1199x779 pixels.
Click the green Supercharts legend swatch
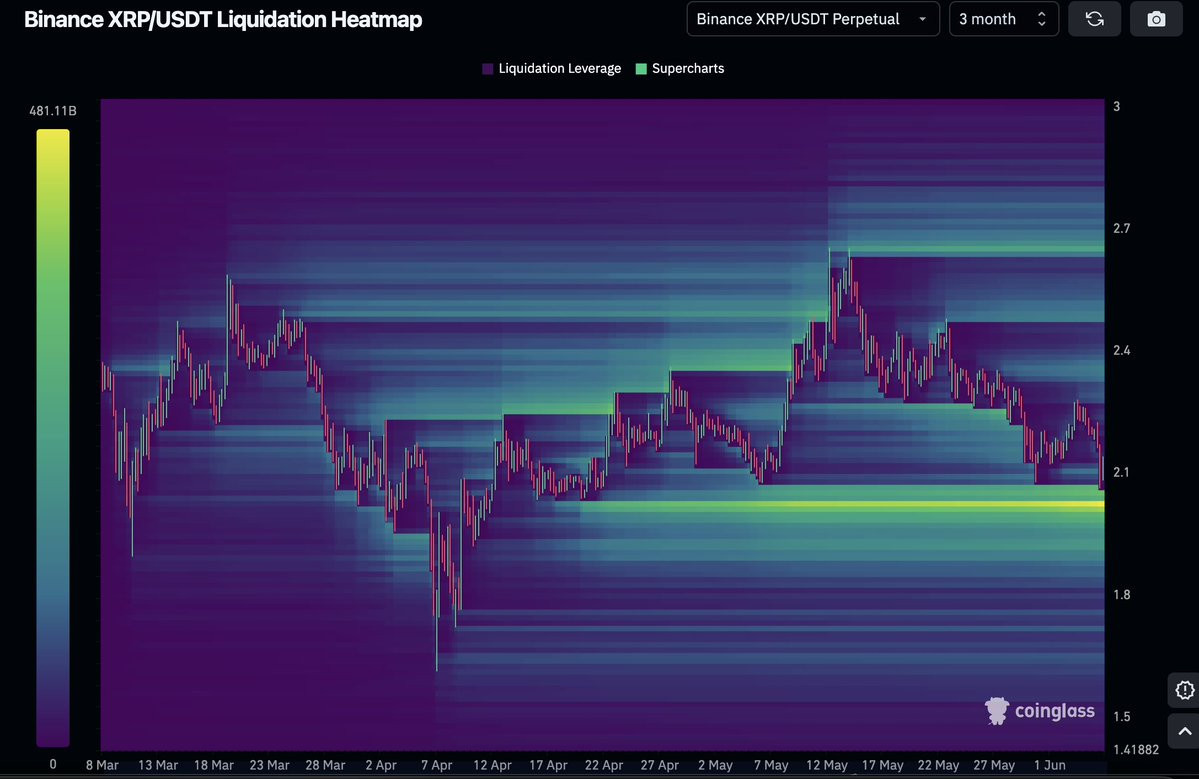tap(641, 69)
